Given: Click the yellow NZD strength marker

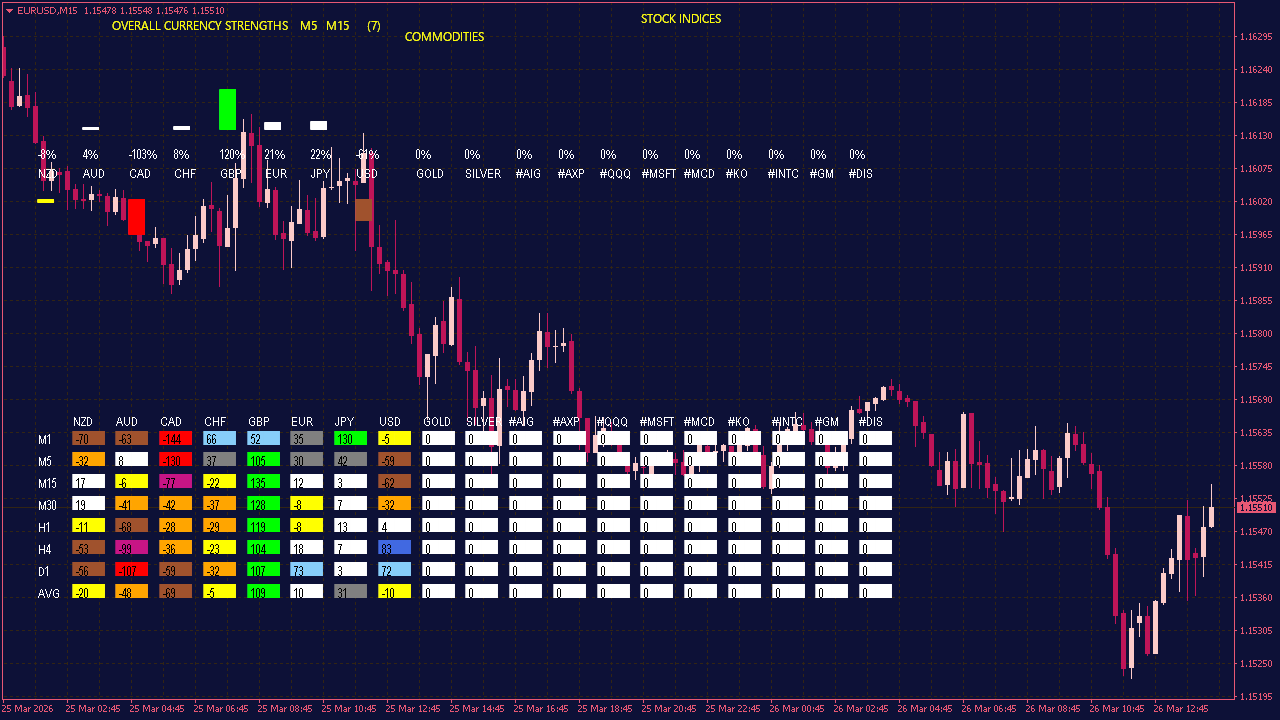Looking at the screenshot, I should [46, 200].
